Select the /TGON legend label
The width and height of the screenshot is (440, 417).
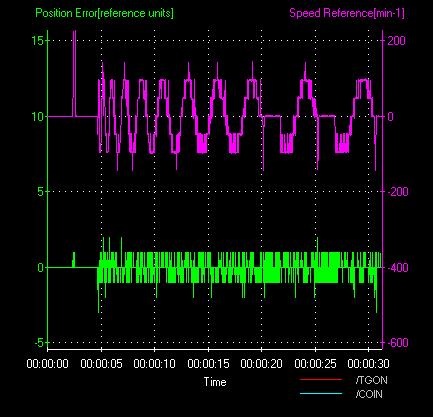click(371, 380)
